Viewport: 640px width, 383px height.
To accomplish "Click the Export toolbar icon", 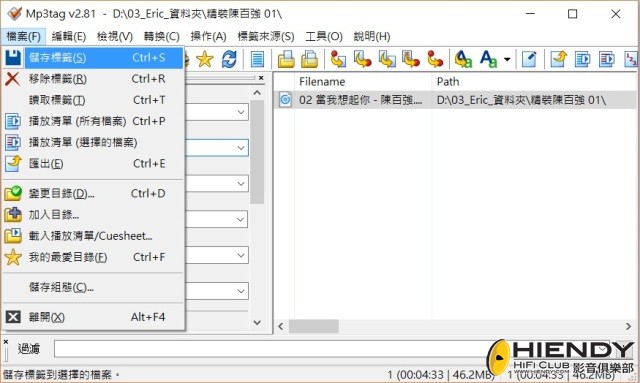I will tap(558, 60).
